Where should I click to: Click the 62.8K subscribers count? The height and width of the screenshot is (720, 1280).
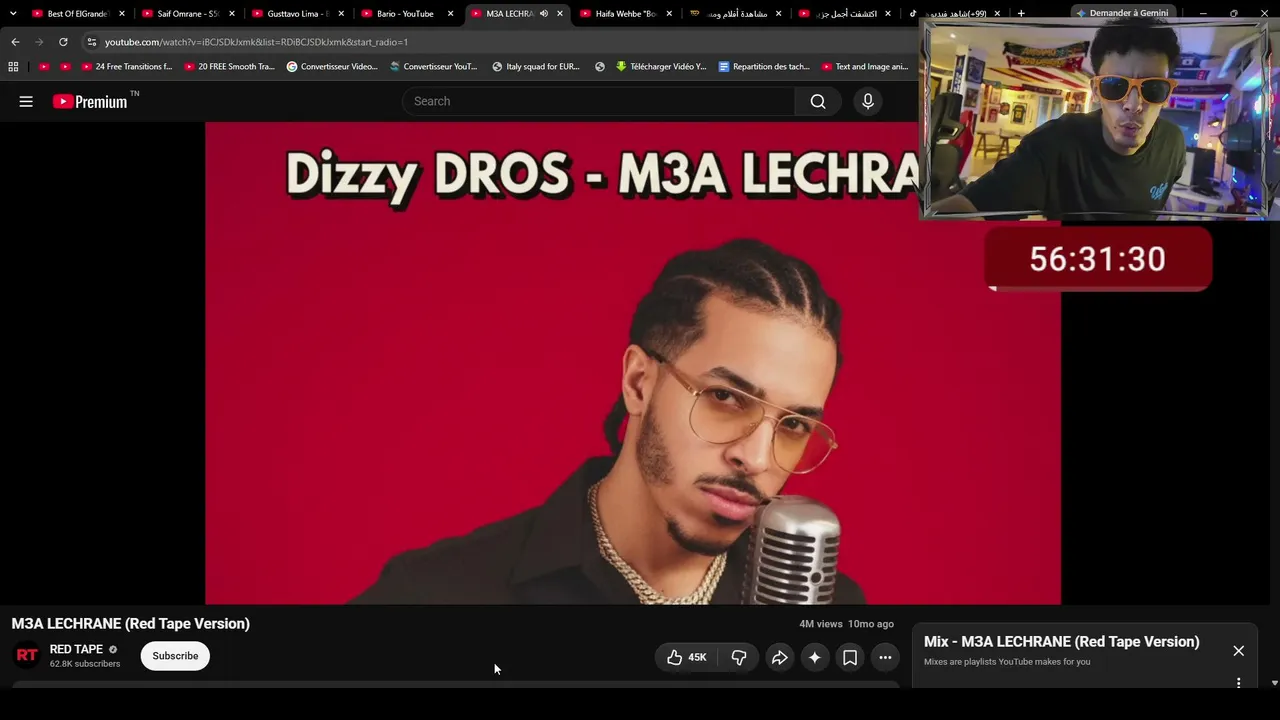click(85, 664)
